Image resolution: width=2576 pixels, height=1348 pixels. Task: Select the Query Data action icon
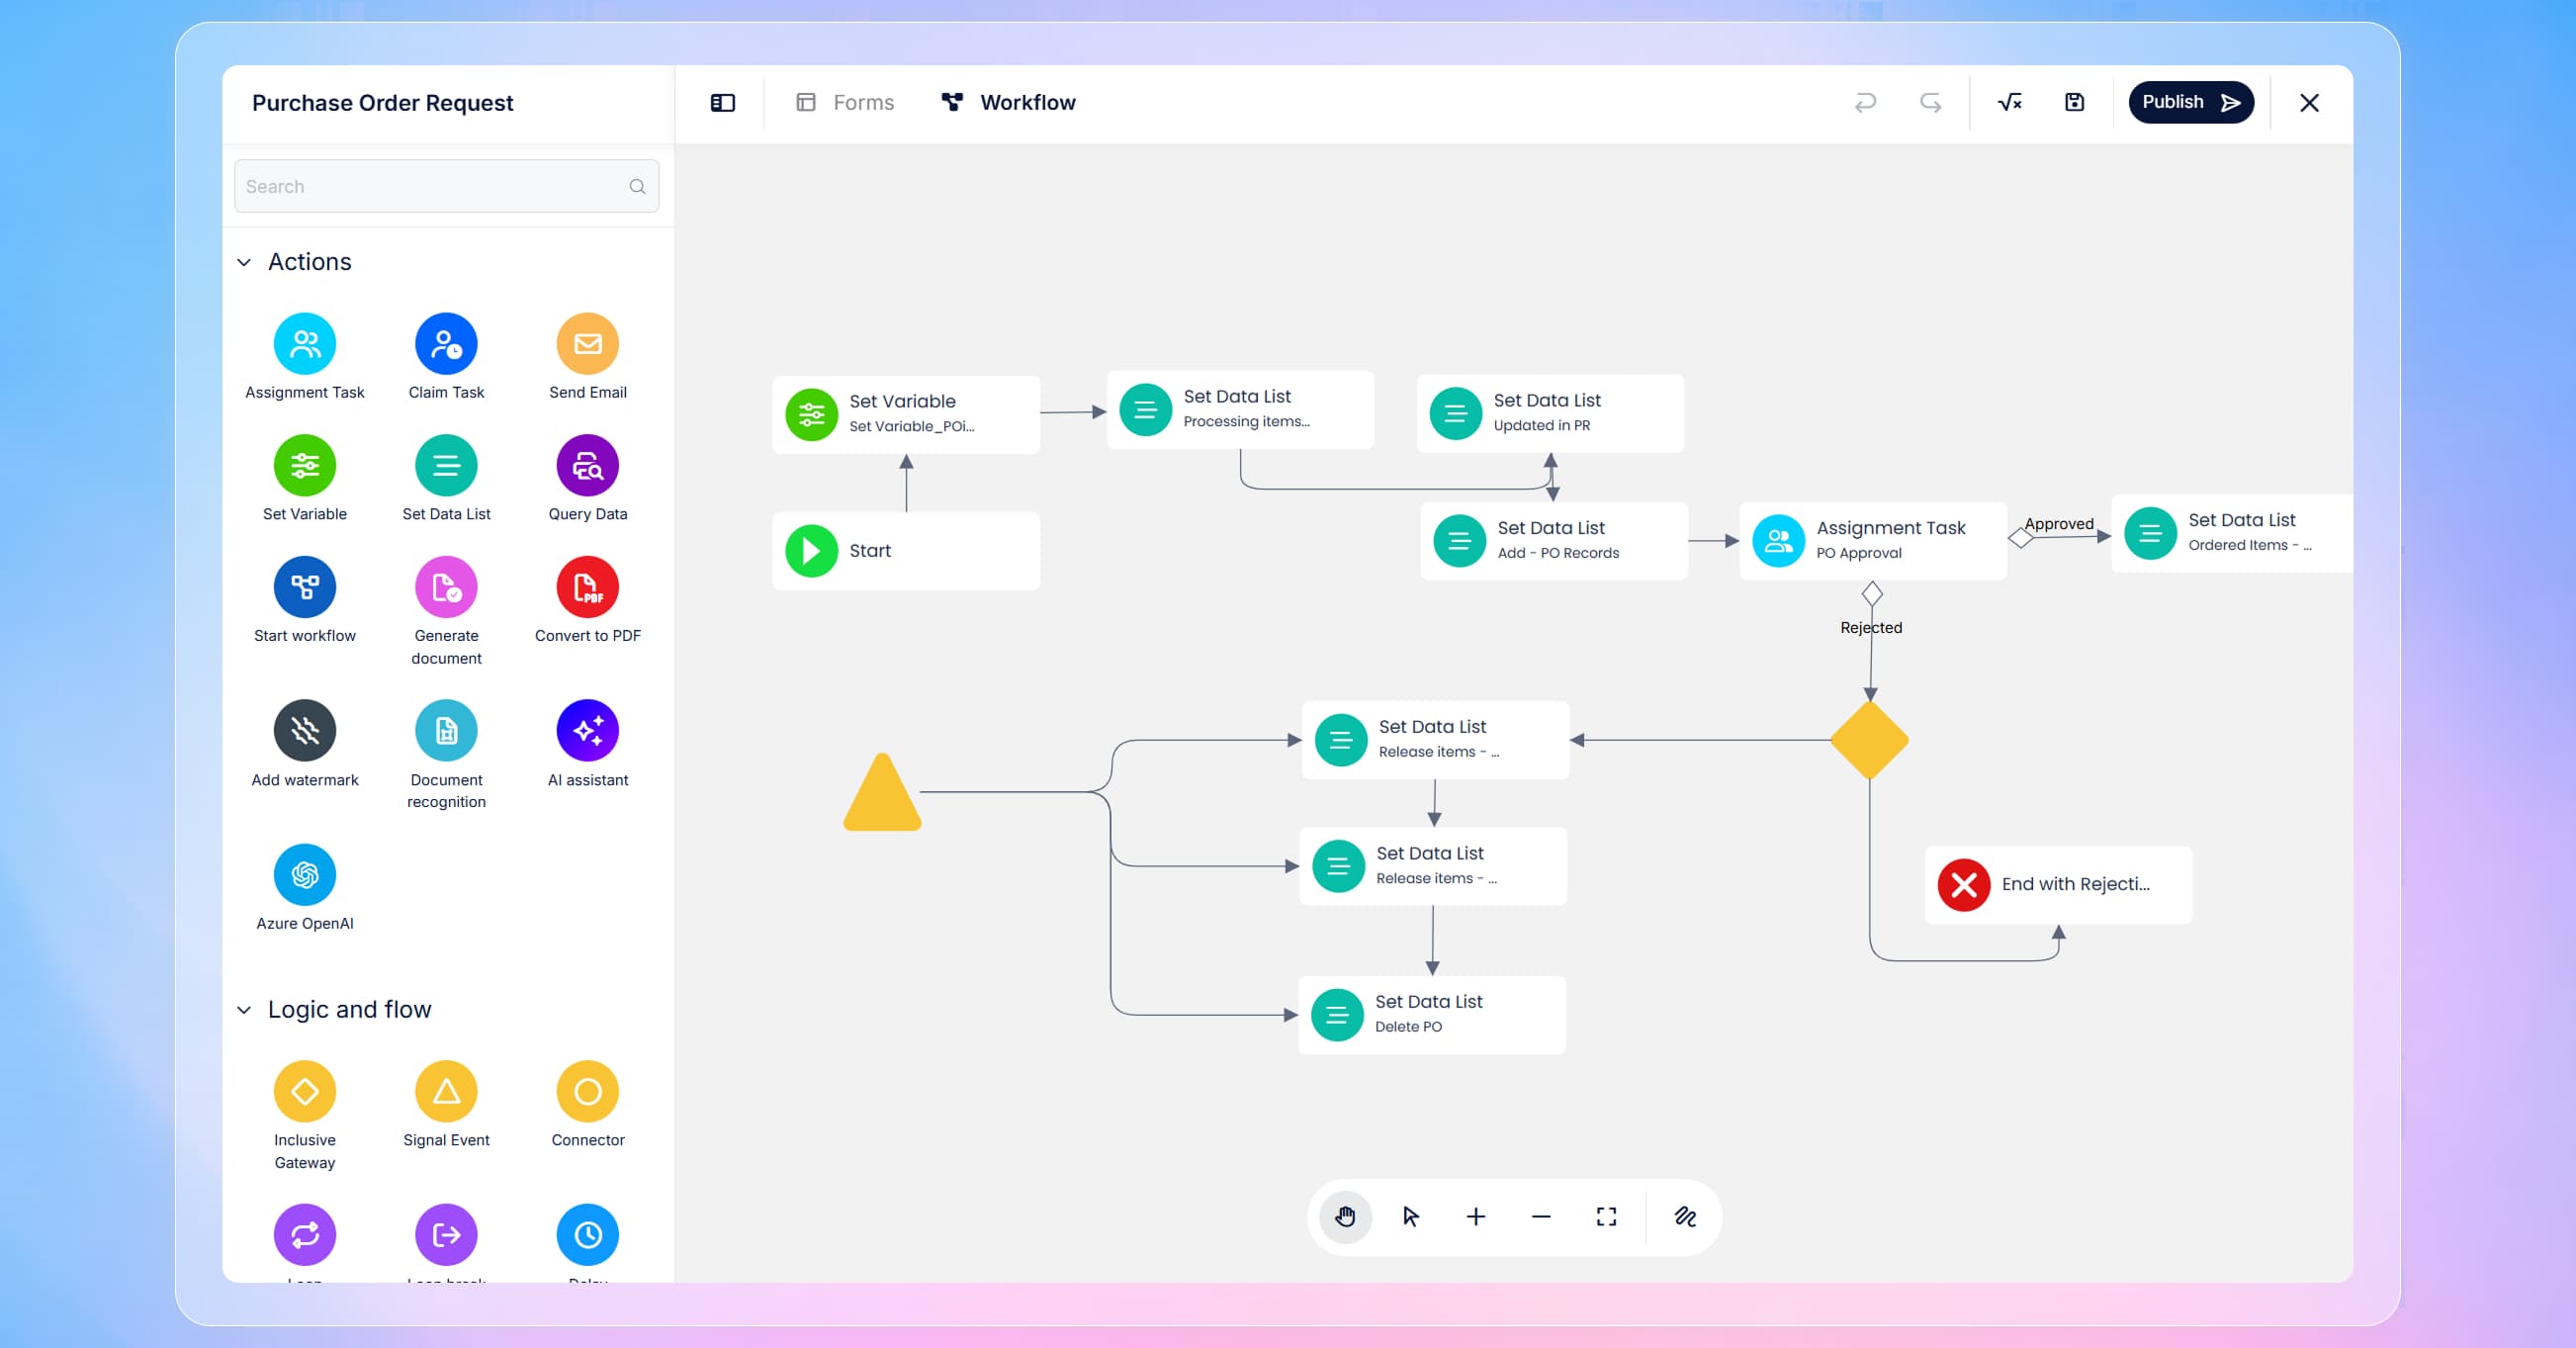click(x=587, y=466)
